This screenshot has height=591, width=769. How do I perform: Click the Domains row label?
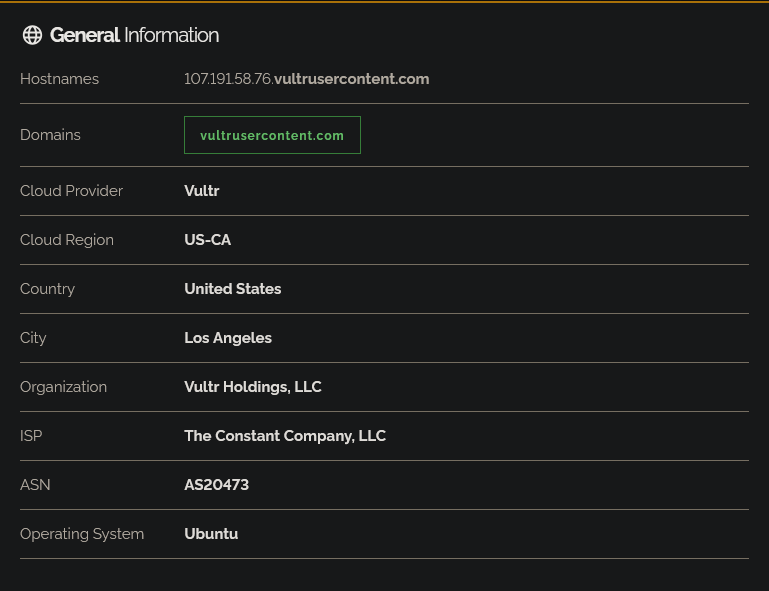(50, 135)
